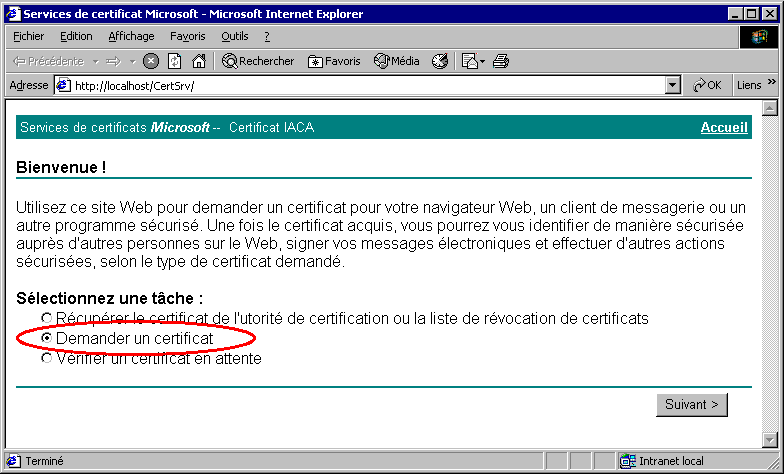Screen dimensions: 784x474
Task: Go to the home page icon
Action: click(199, 61)
